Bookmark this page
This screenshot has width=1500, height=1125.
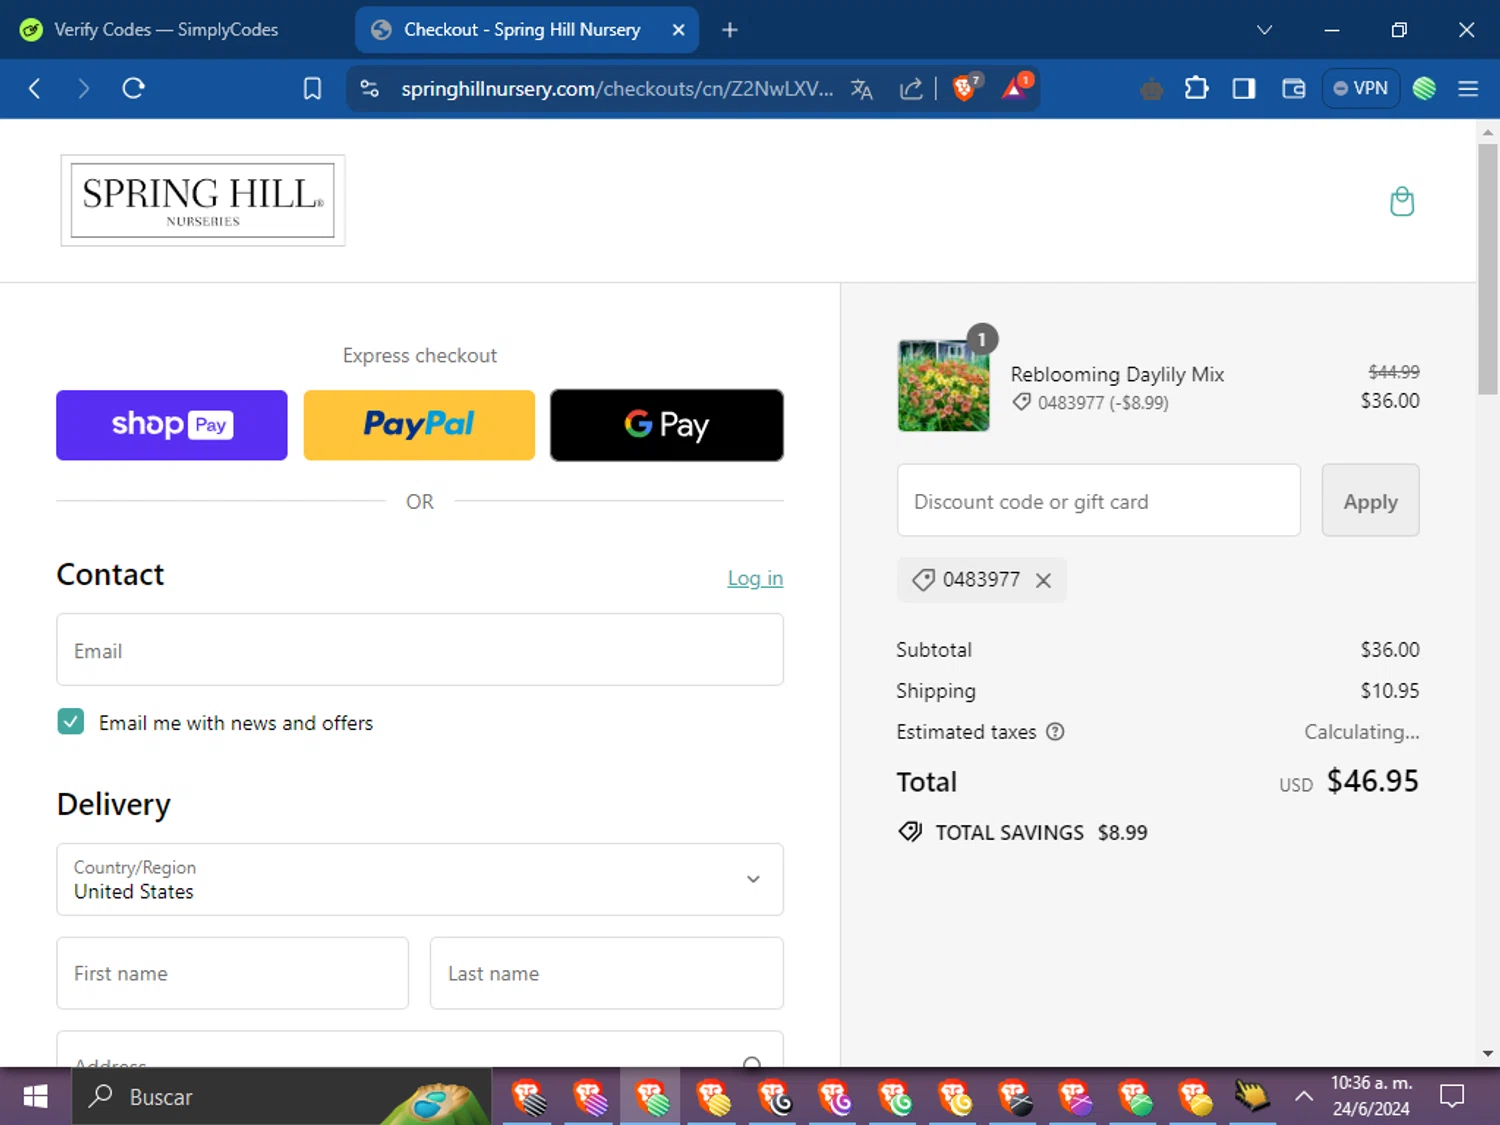(312, 89)
